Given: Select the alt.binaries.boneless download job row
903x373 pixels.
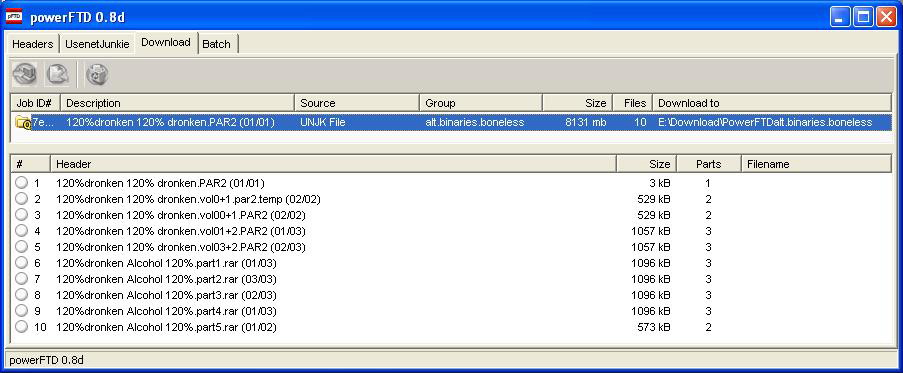Looking at the screenshot, I should pos(452,123).
